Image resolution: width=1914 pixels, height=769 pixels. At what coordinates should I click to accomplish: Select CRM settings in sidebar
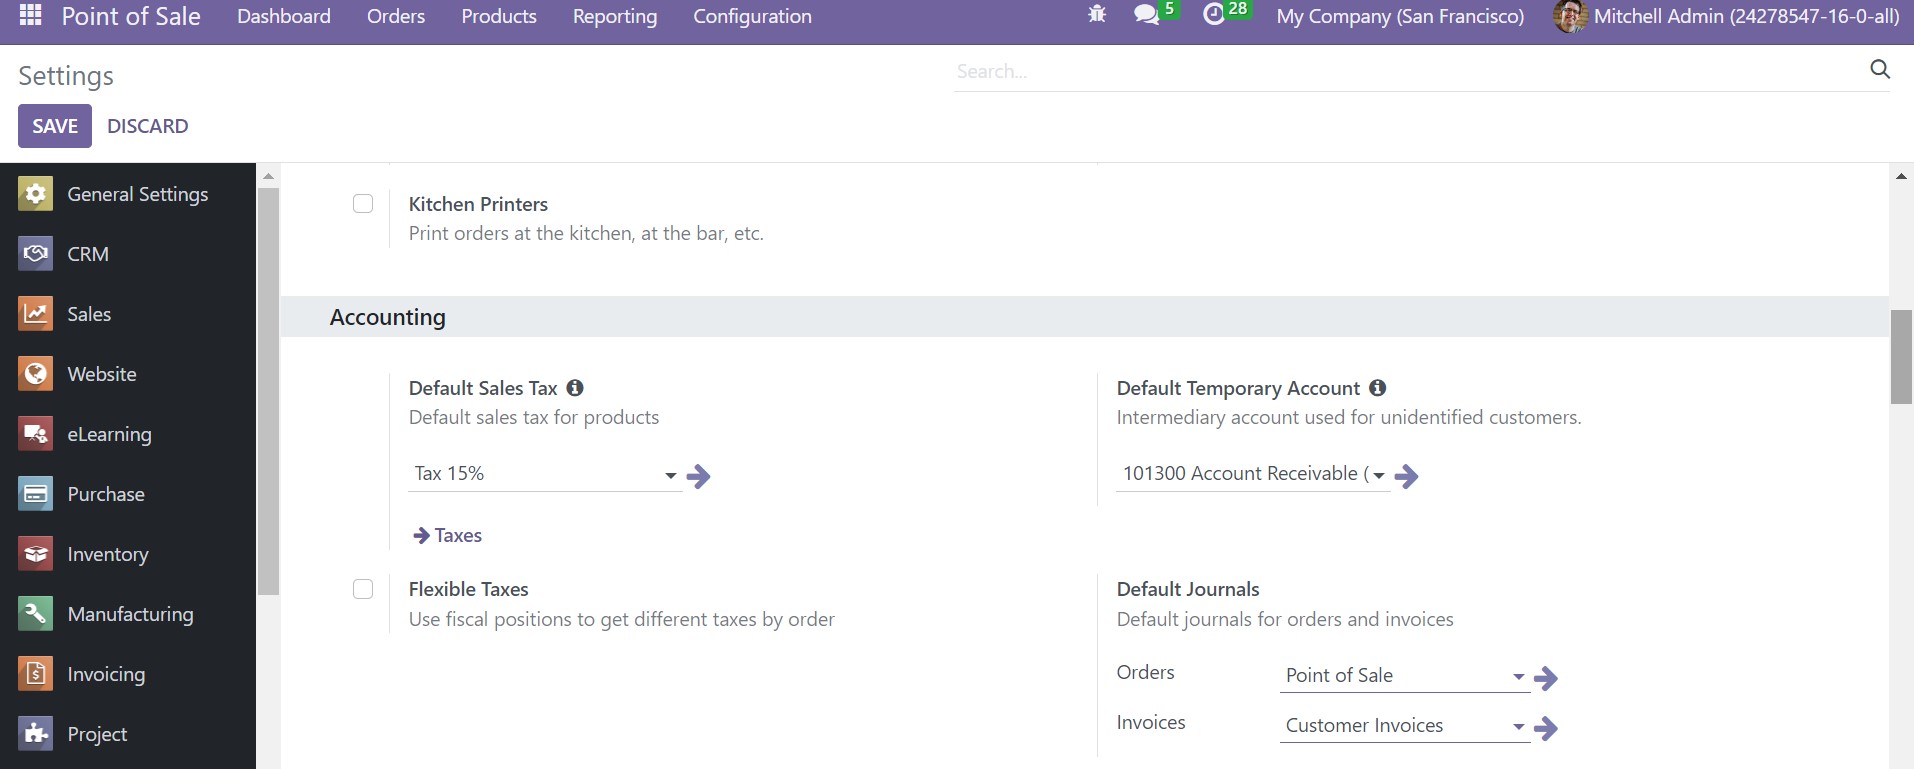click(128, 254)
